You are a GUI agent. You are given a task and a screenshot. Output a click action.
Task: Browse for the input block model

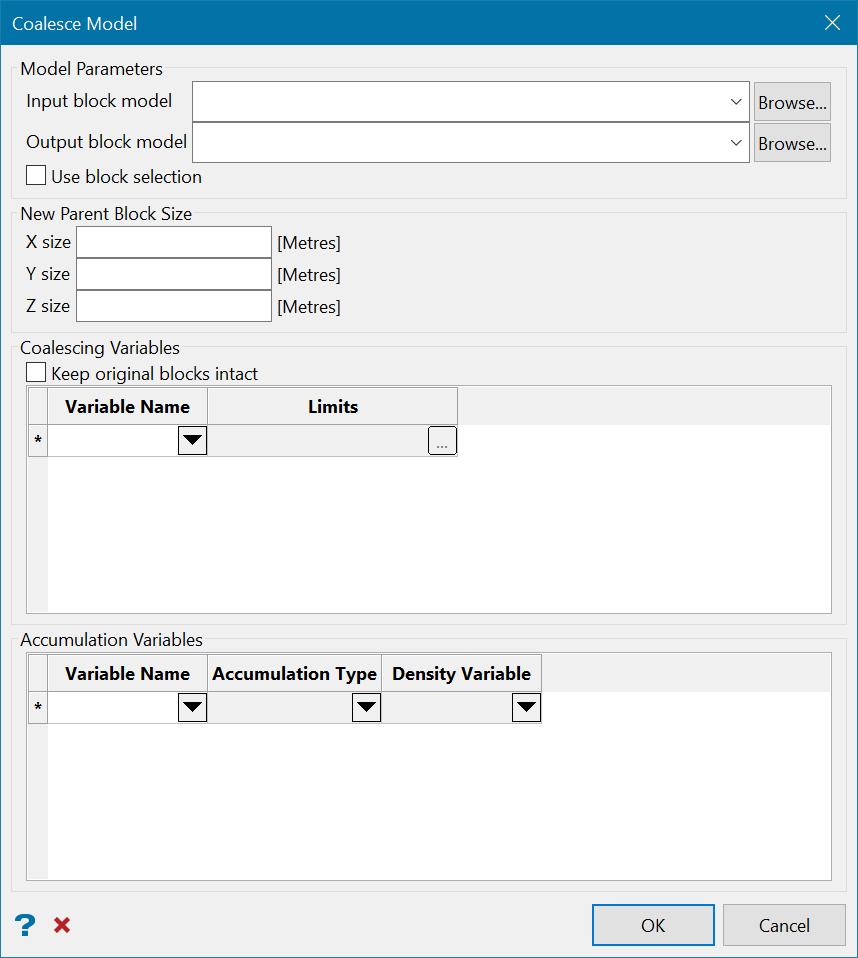792,102
